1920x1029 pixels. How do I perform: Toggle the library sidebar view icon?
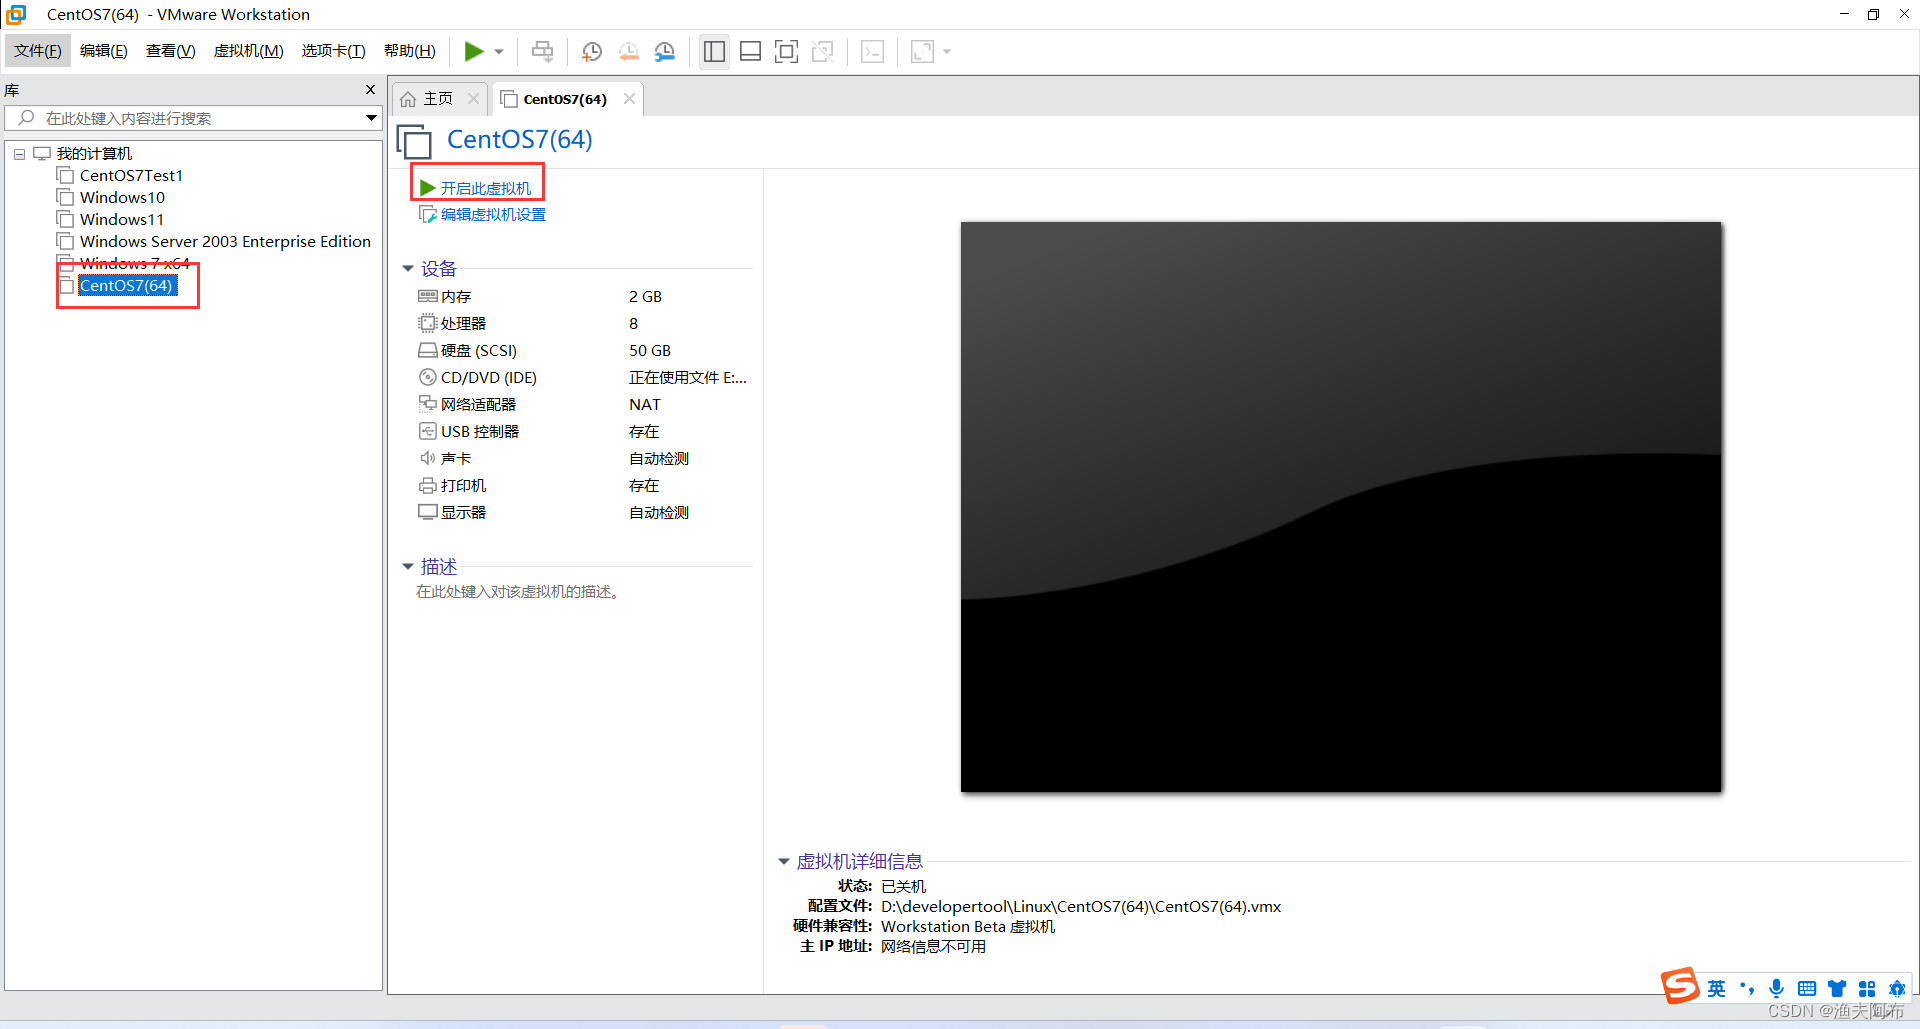coord(714,51)
